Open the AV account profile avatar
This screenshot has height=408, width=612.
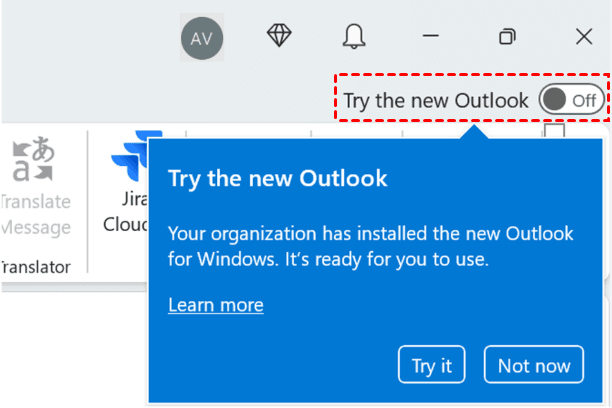pos(202,37)
